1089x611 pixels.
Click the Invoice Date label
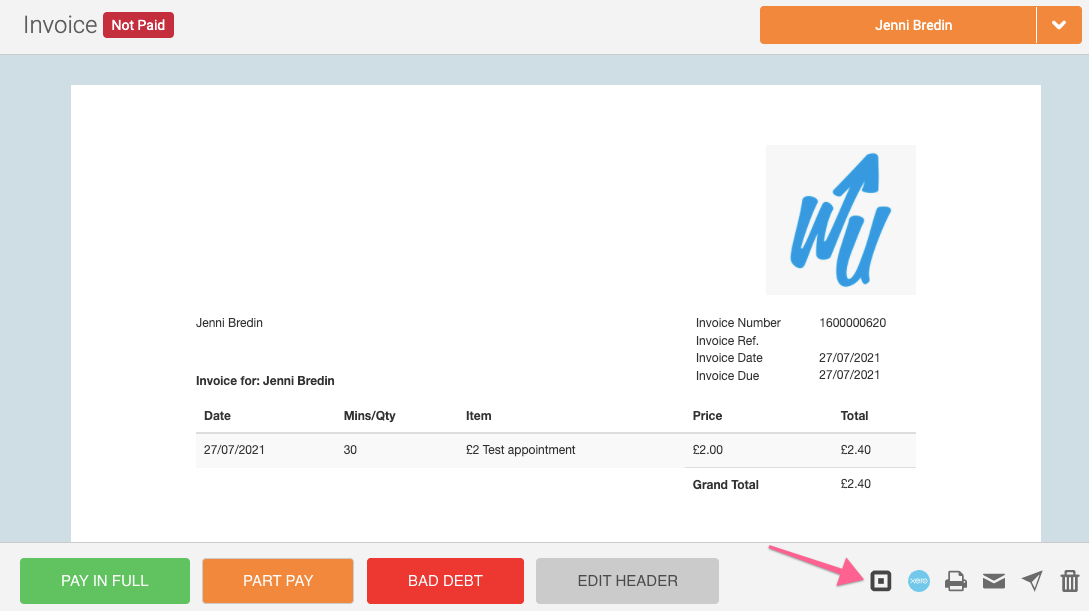729,358
